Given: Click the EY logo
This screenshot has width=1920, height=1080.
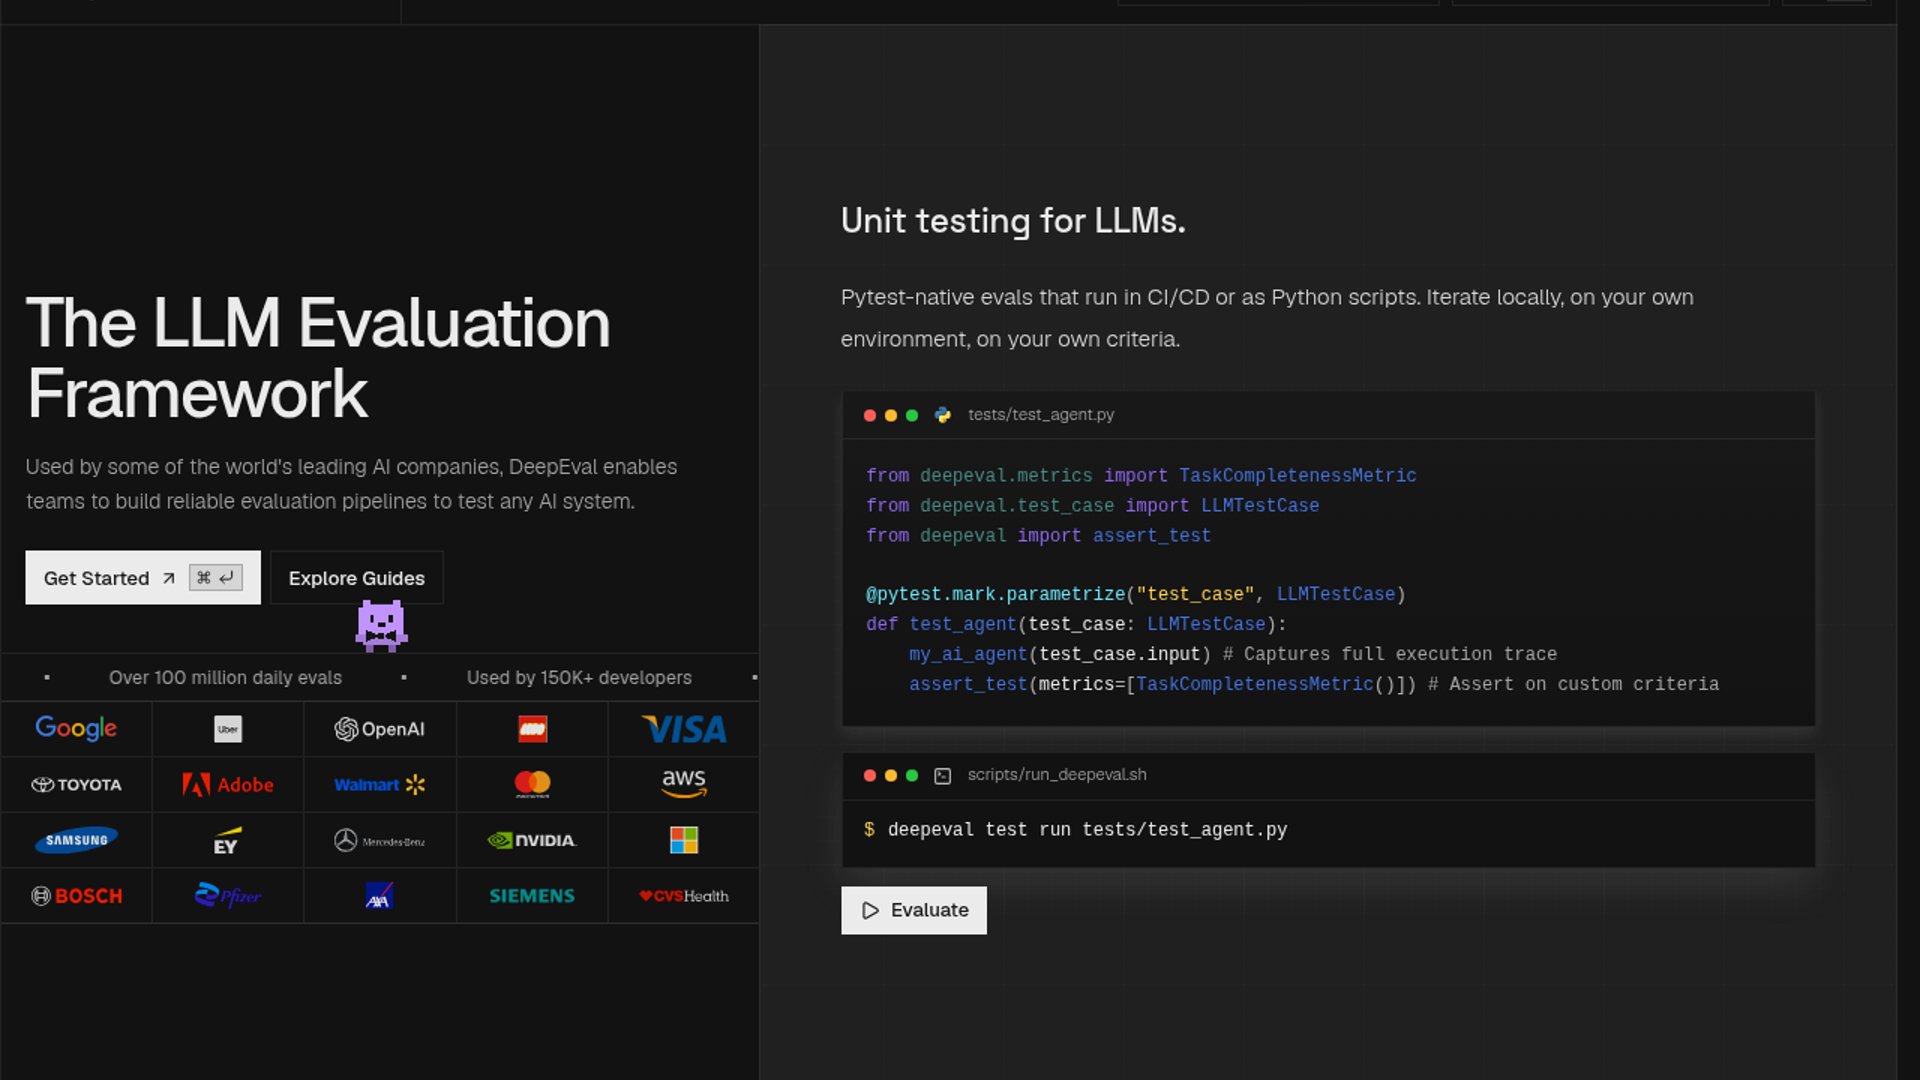Looking at the screenshot, I should click(x=228, y=841).
